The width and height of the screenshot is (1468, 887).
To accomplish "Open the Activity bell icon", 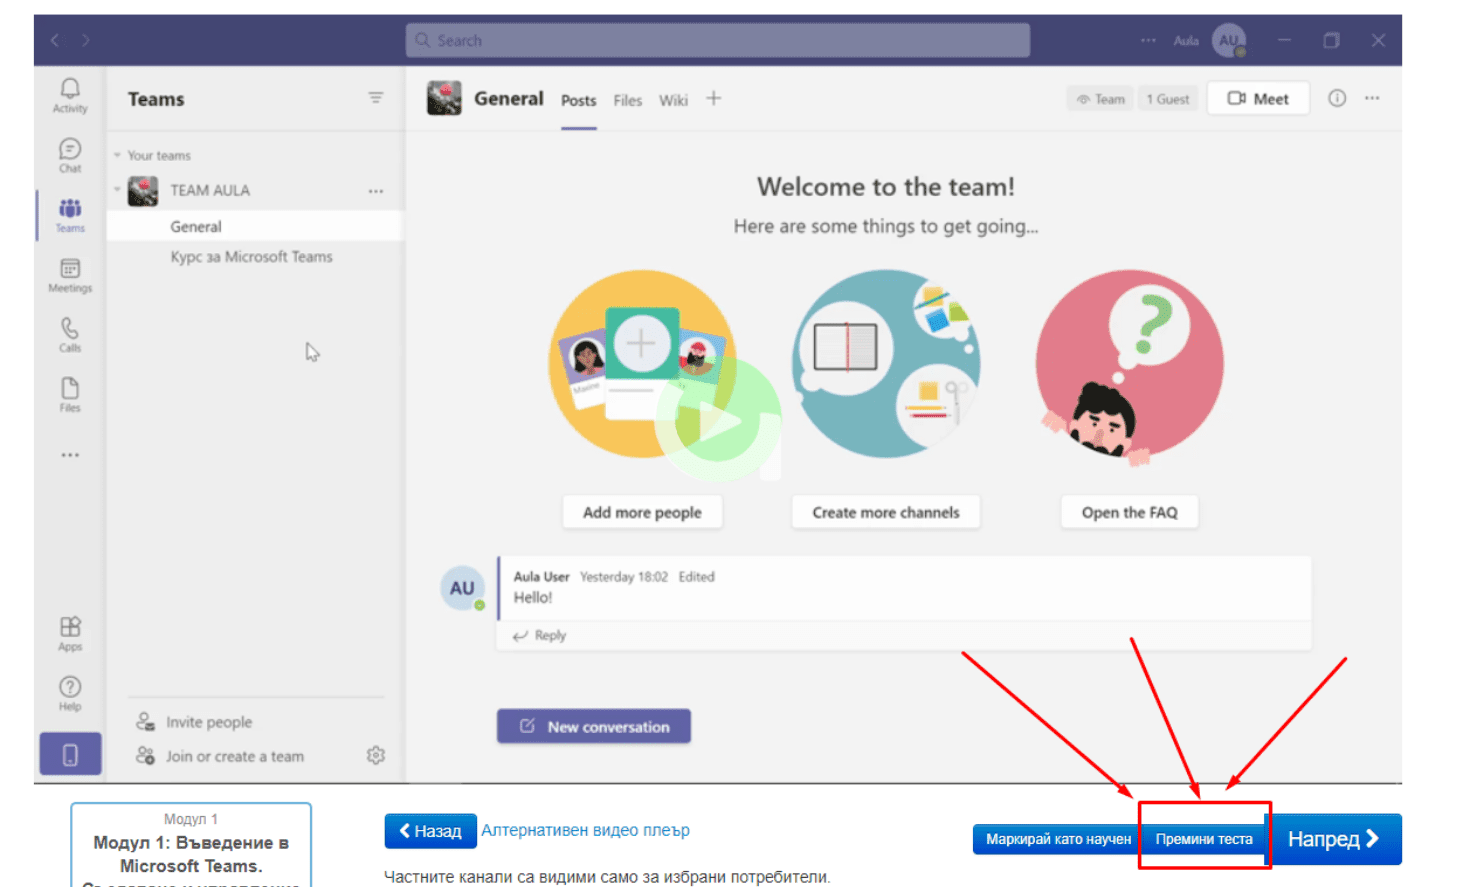I will 70,95.
